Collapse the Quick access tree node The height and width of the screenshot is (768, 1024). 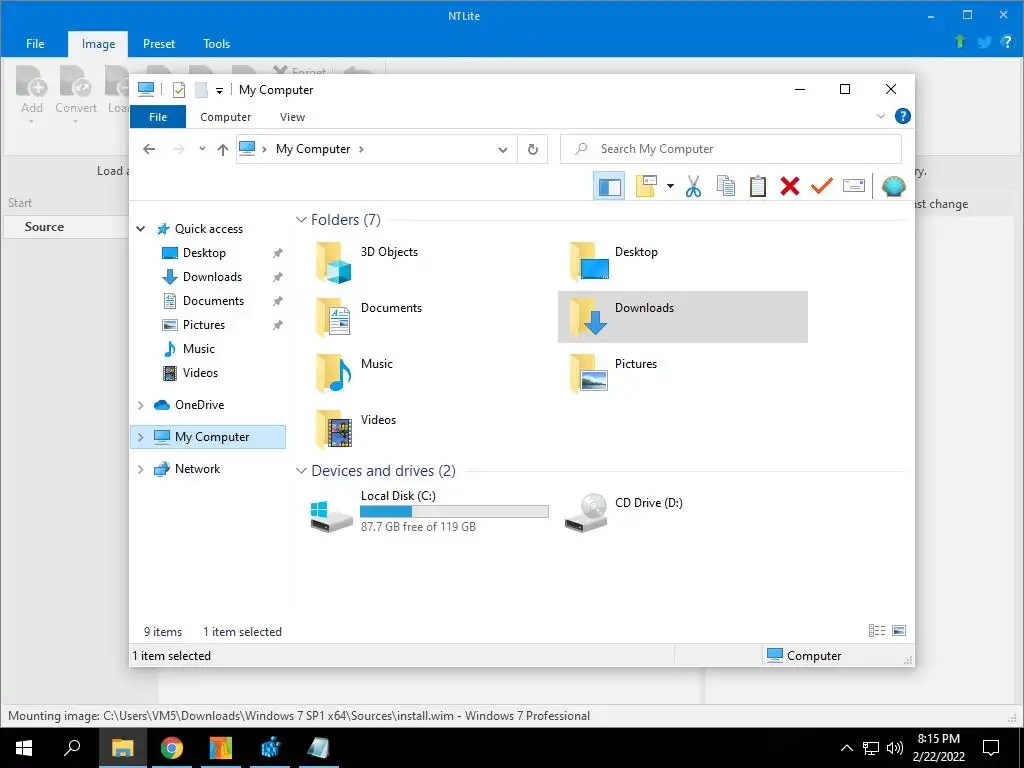(x=140, y=229)
